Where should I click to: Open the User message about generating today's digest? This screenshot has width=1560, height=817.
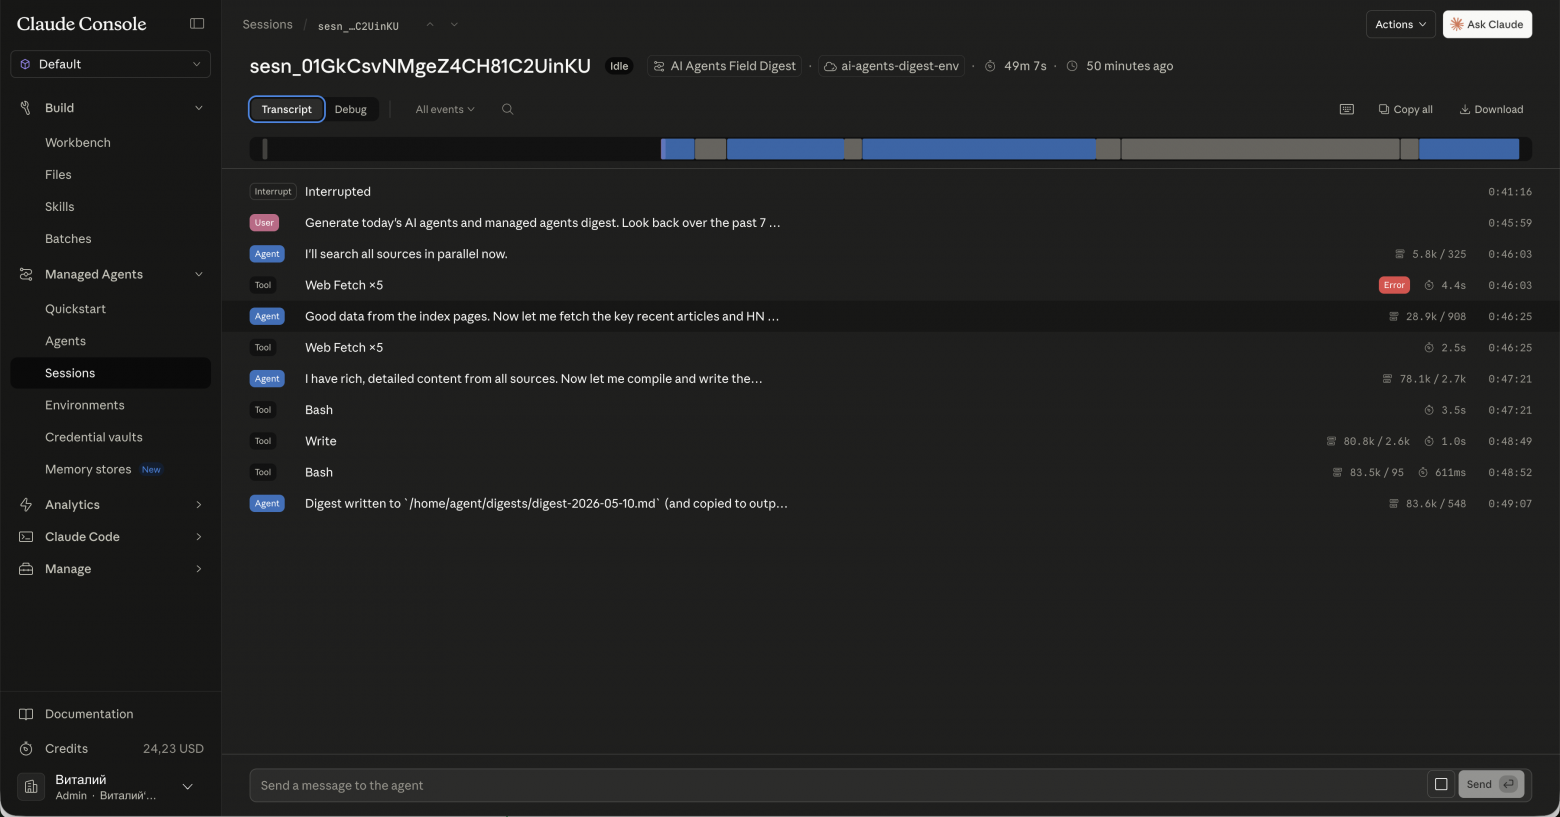(890, 223)
